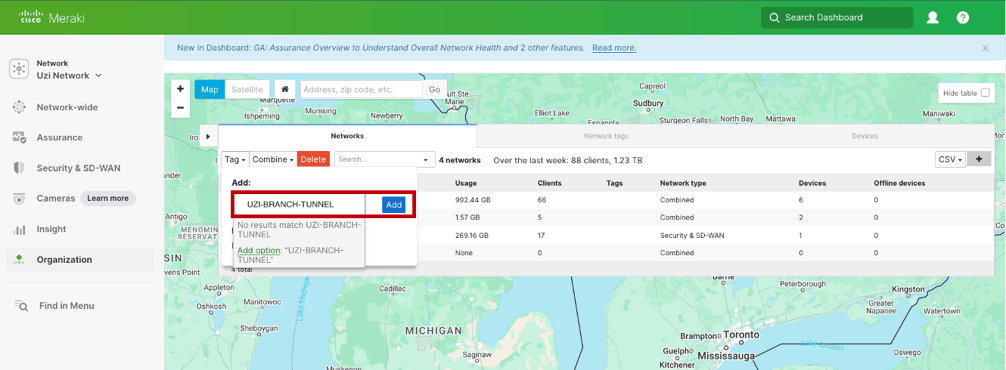1006x370 pixels.
Task: Click the Security & SD-WAN network type cell
Action: (692, 235)
